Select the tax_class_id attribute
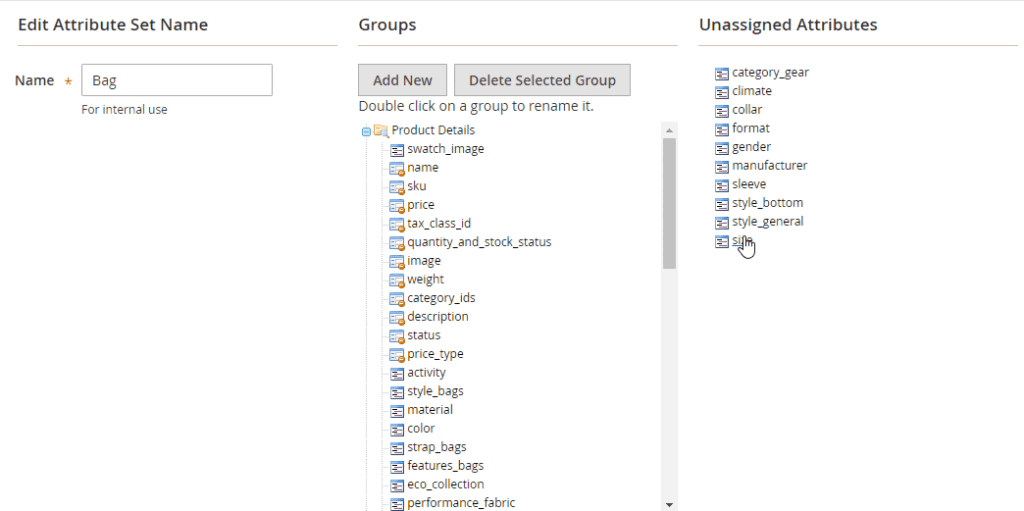 pyautogui.click(x=439, y=223)
